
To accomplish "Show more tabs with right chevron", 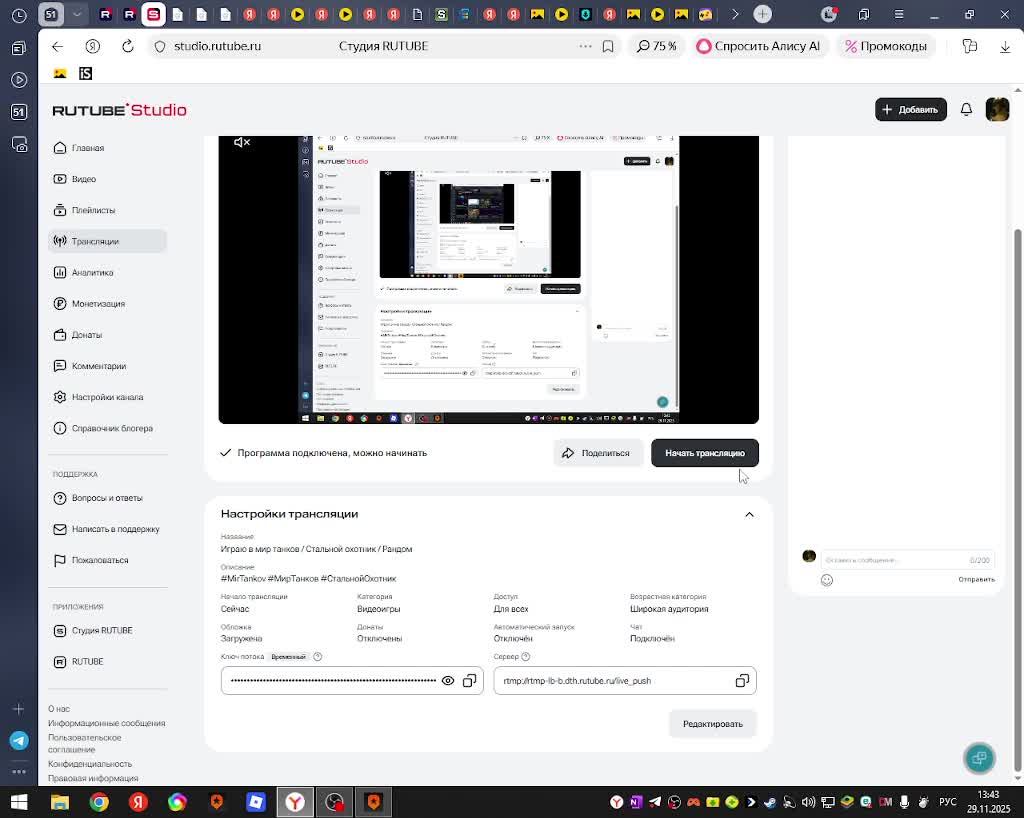I will coord(735,14).
